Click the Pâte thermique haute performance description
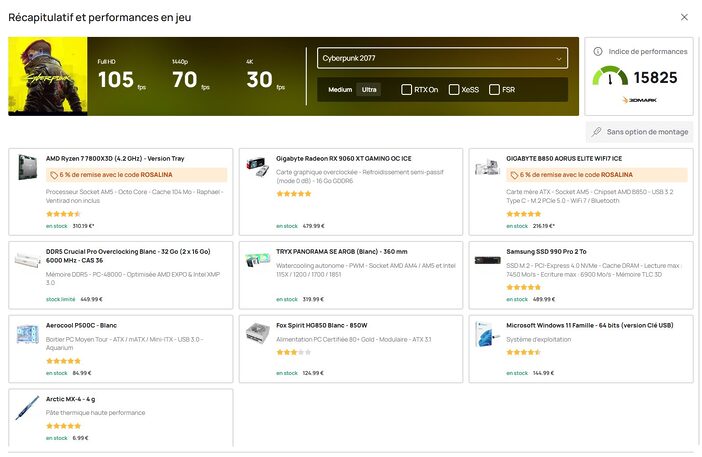This screenshot has width=702, height=457. click(x=95, y=413)
